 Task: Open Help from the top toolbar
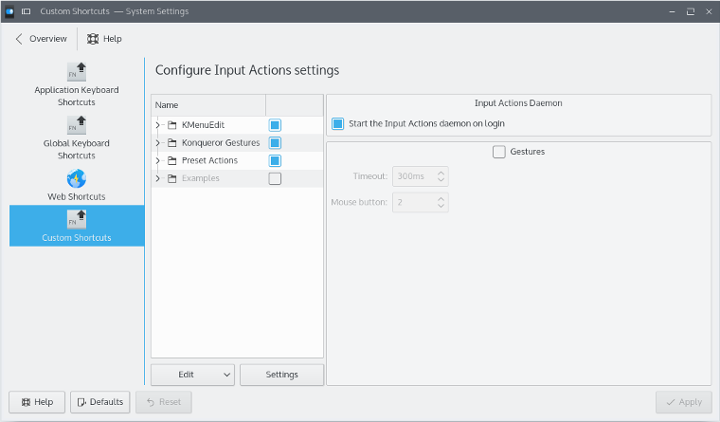[x=104, y=39]
